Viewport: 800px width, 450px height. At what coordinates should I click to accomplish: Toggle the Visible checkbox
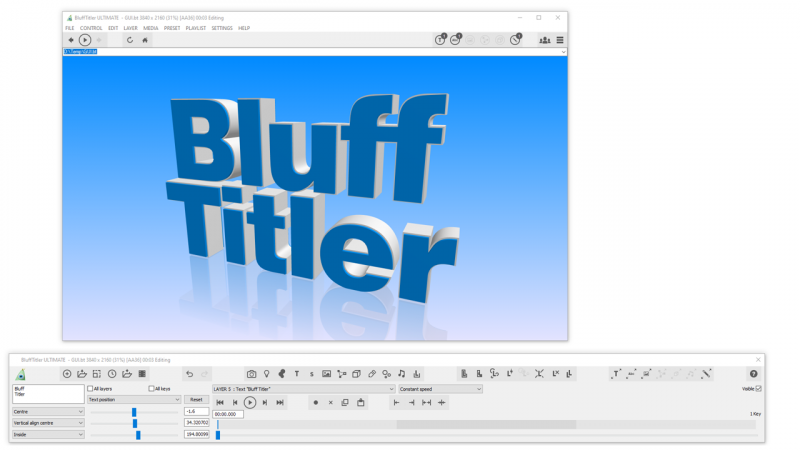click(758, 389)
